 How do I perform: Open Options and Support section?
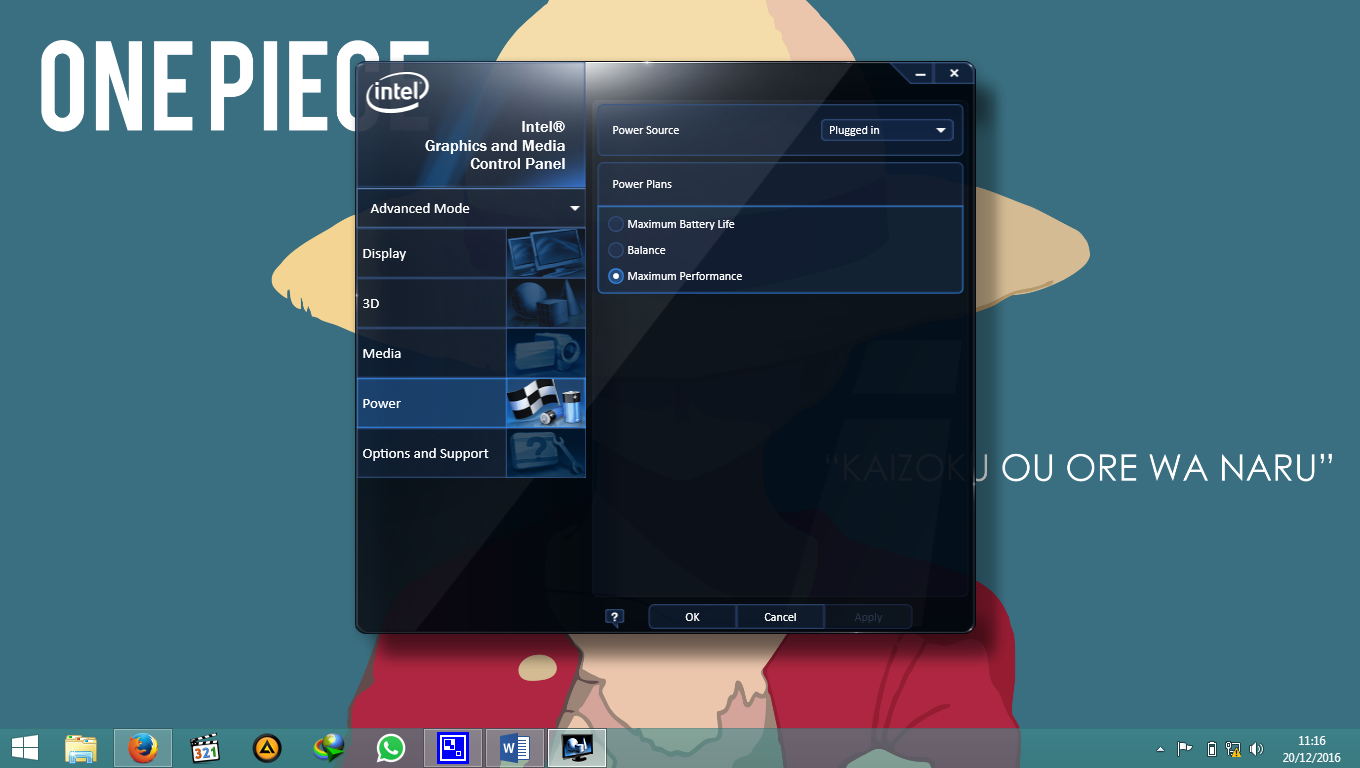click(x=471, y=453)
